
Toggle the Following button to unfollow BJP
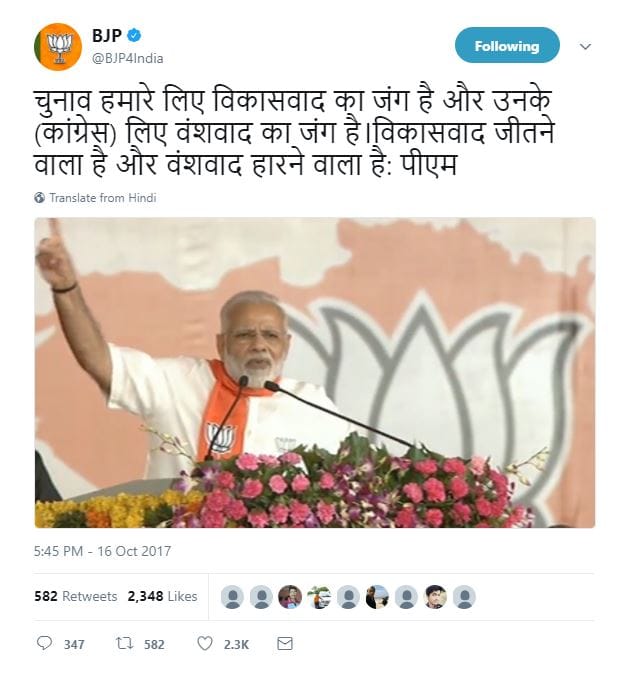pos(507,46)
